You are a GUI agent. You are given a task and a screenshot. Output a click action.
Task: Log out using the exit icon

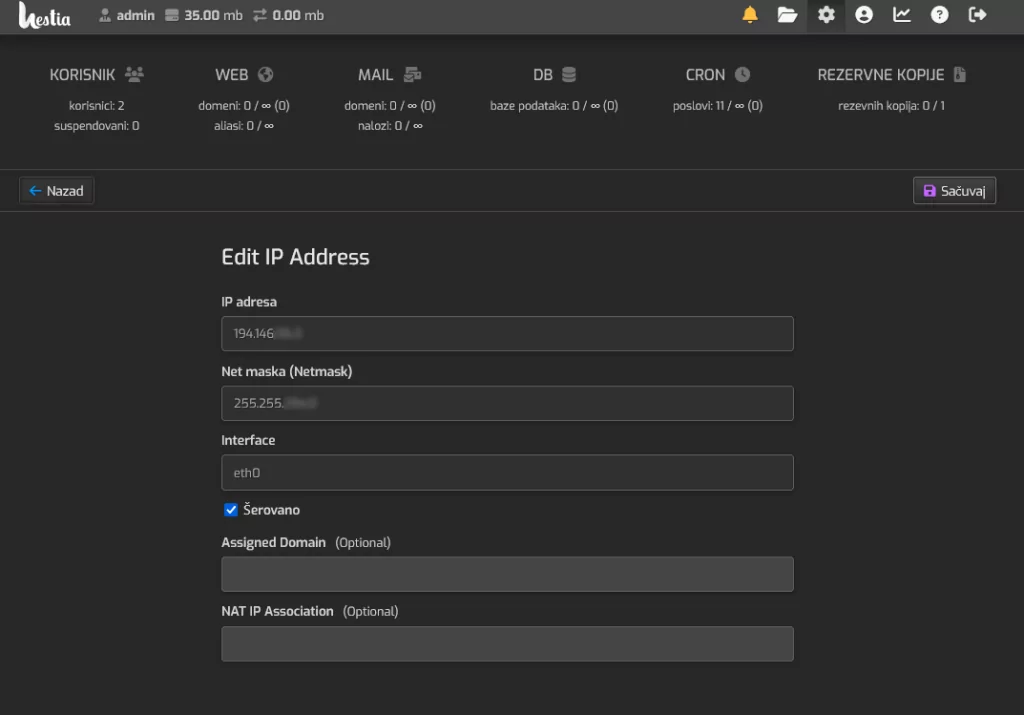click(x=977, y=14)
